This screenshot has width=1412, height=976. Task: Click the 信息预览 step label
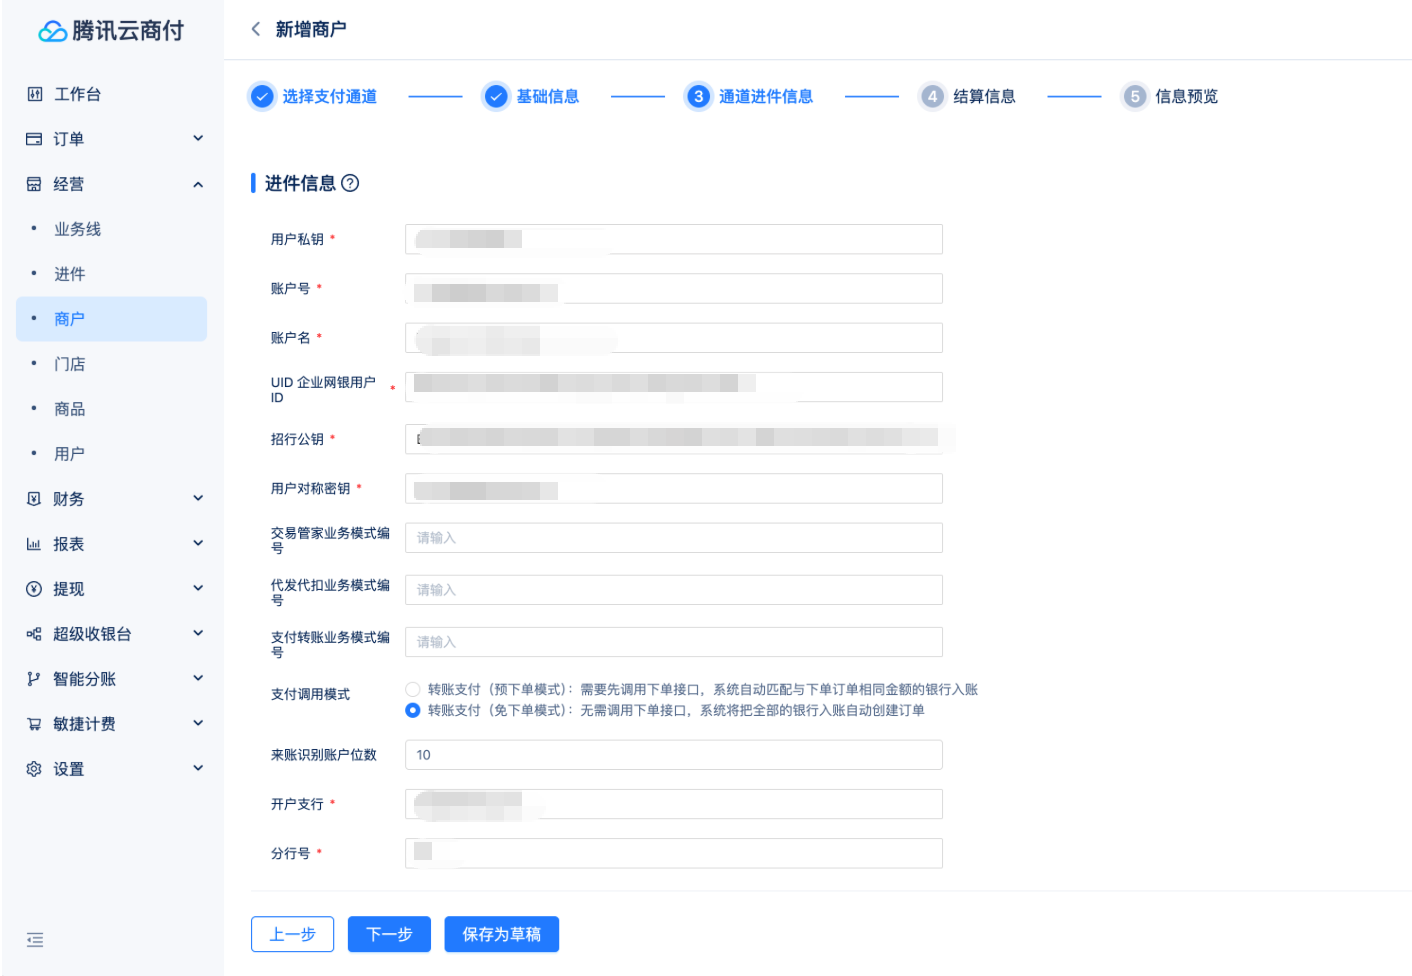point(1187,97)
